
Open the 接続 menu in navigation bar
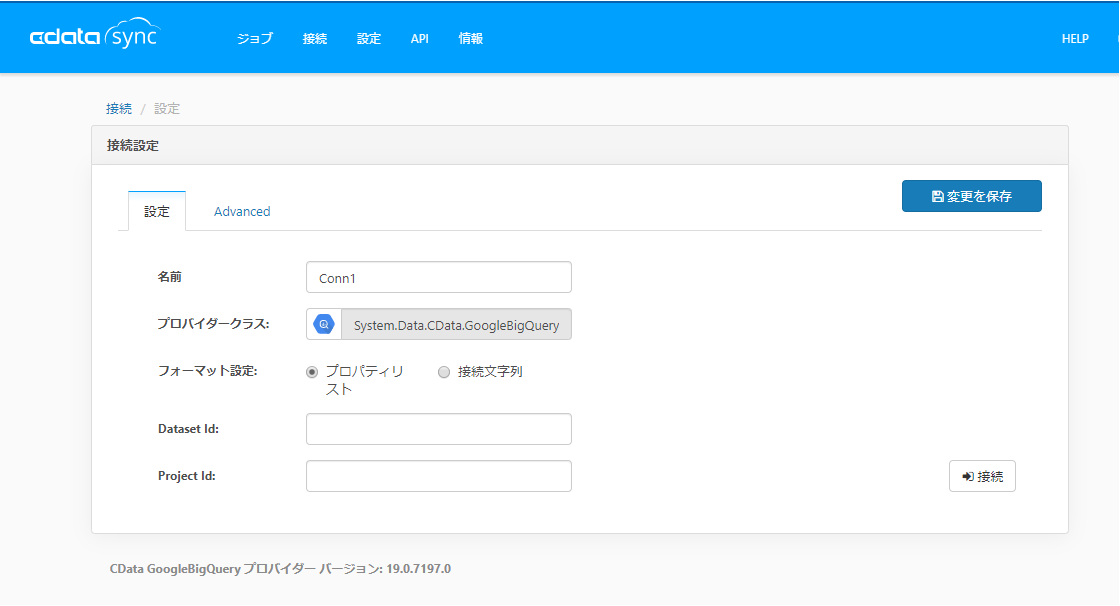(315, 38)
